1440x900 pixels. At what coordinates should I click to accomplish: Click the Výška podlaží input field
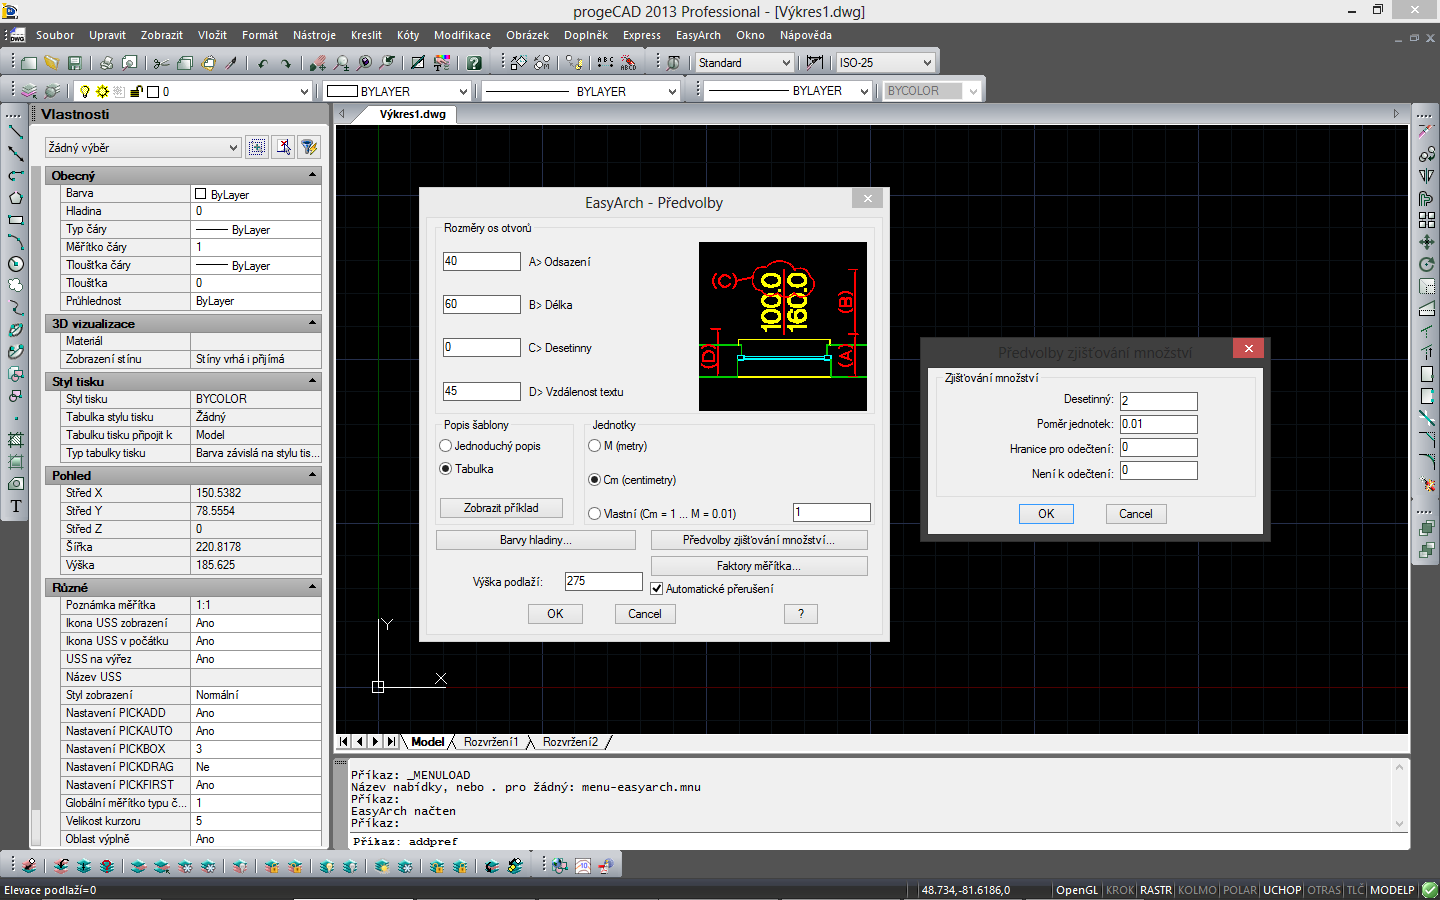(603, 581)
